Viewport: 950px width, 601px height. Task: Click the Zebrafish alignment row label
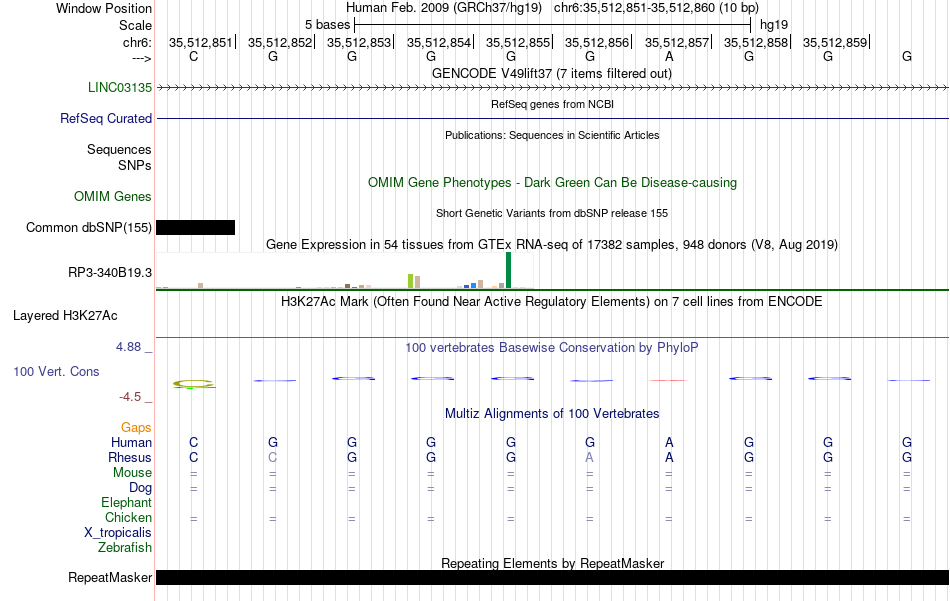coord(125,547)
